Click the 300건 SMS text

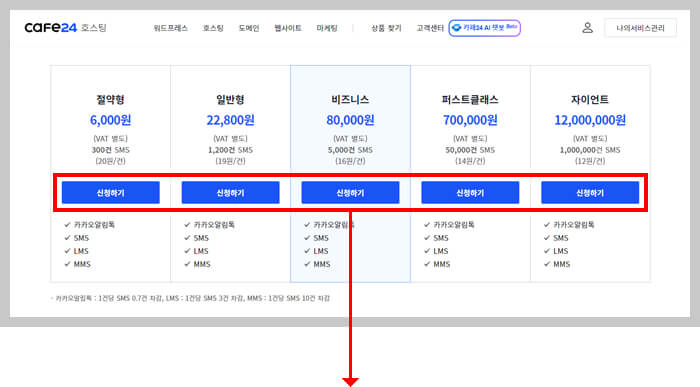click(x=111, y=150)
